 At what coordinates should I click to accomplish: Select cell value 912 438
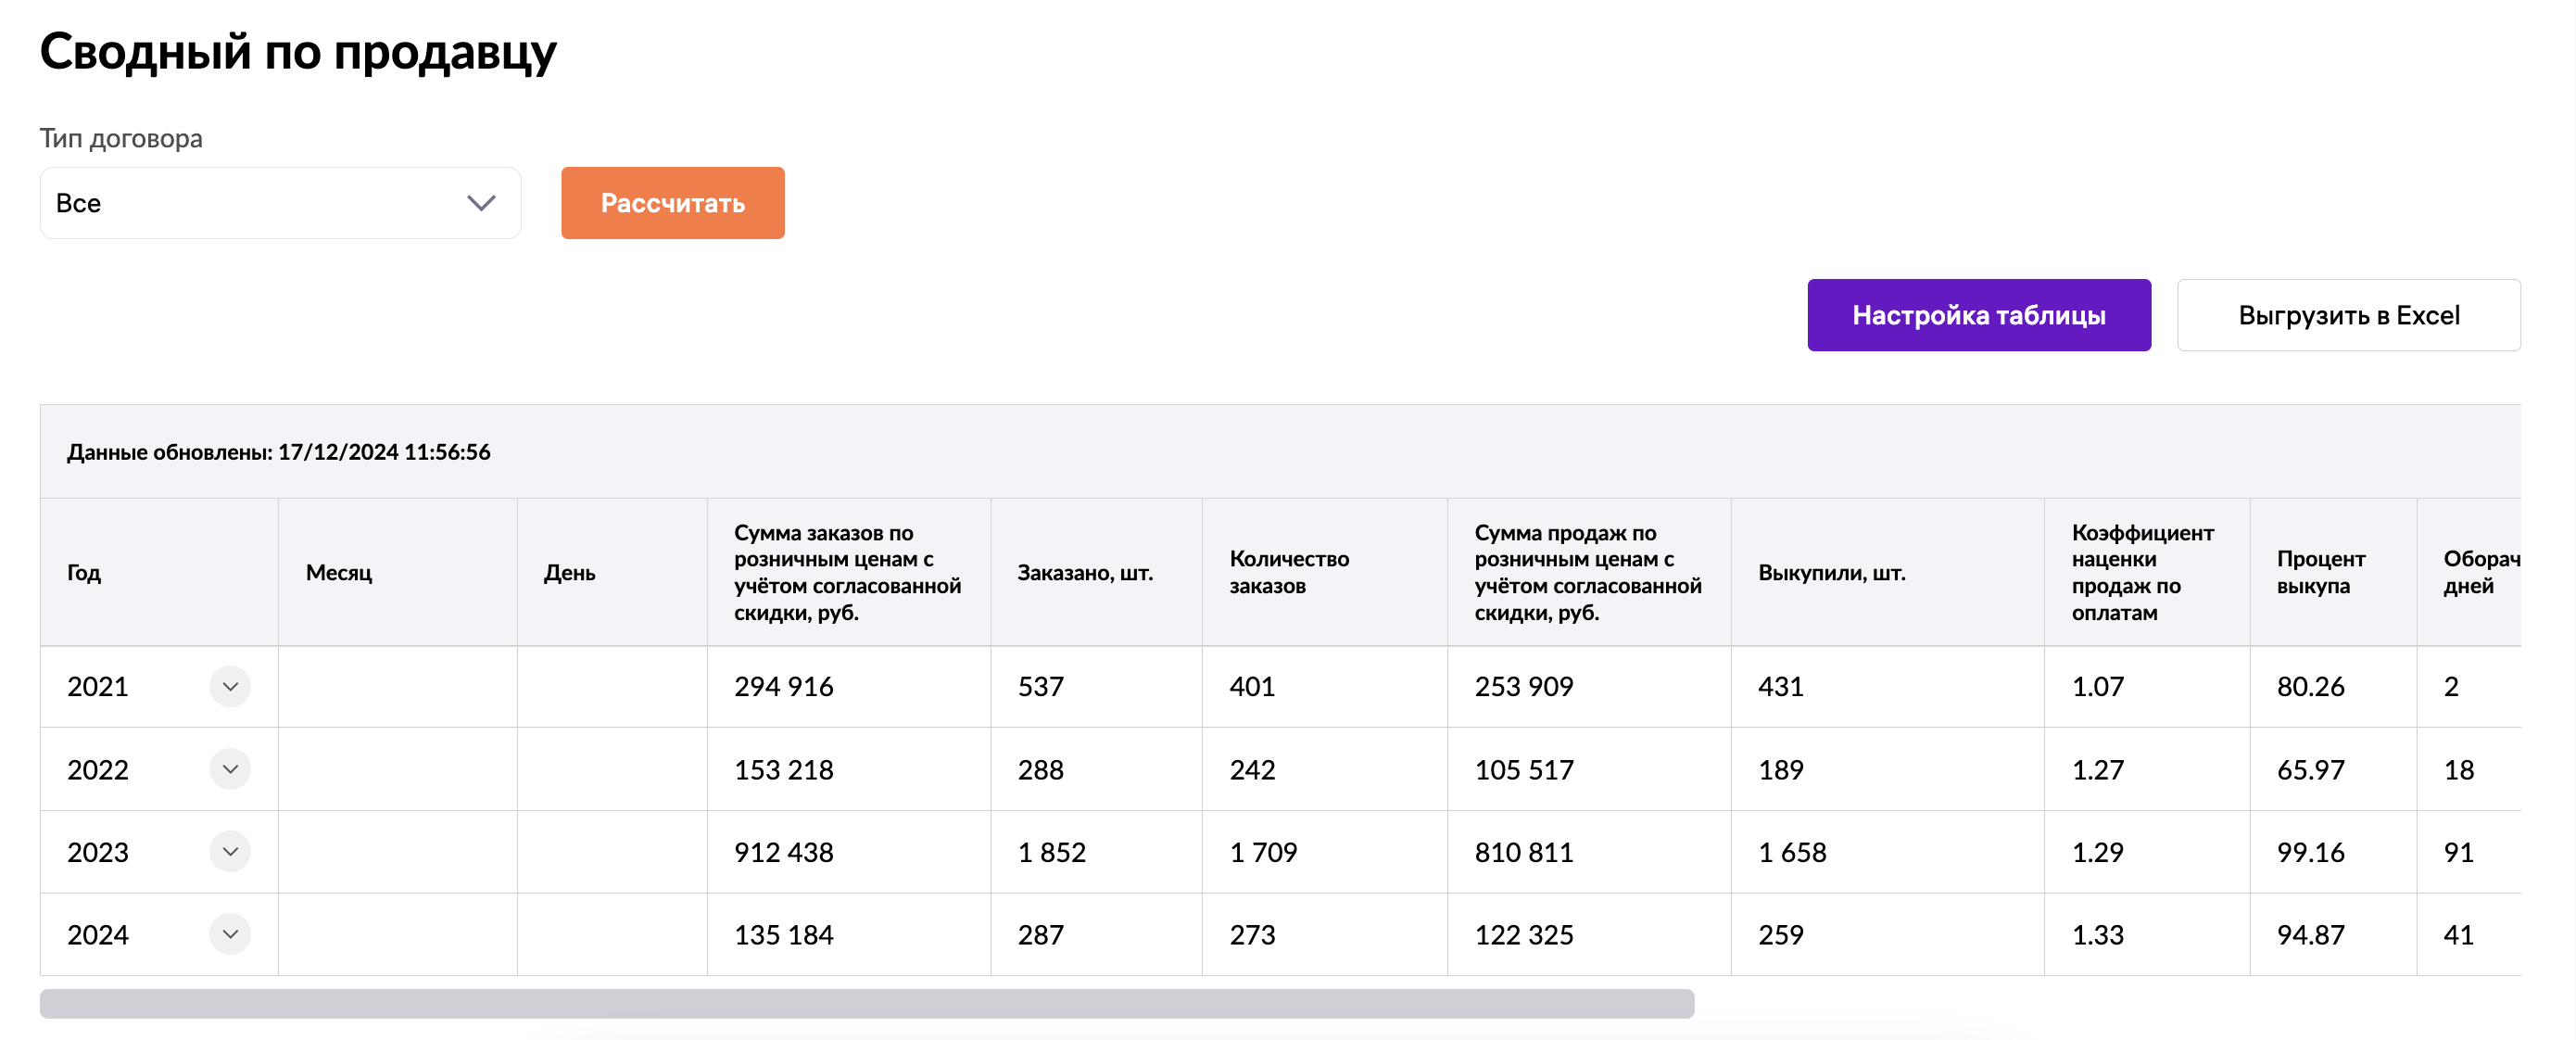(784, 852)
